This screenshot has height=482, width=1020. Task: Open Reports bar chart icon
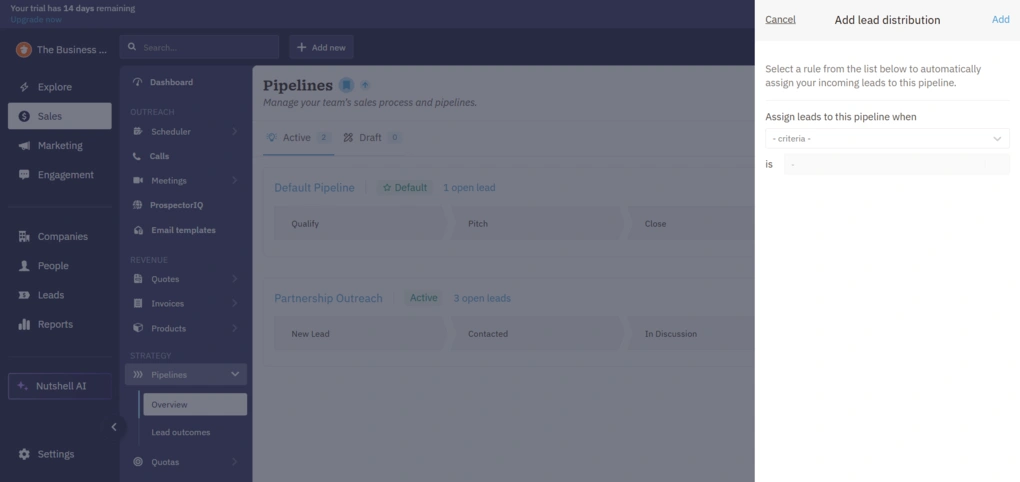24,324
